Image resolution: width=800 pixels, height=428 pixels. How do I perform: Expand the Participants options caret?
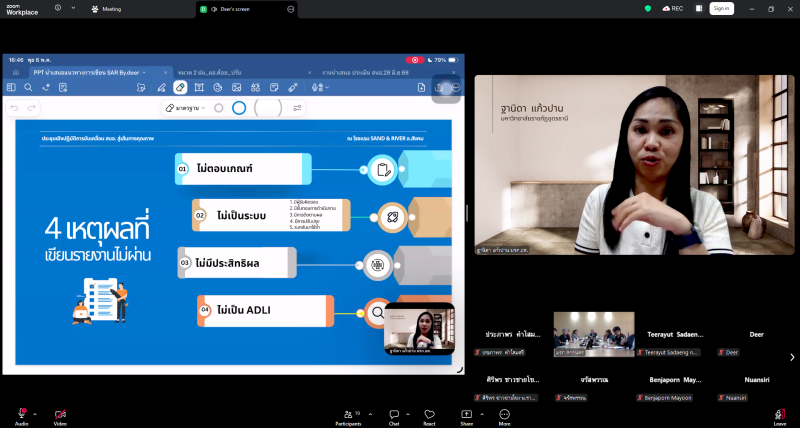[x=370, y=414]
